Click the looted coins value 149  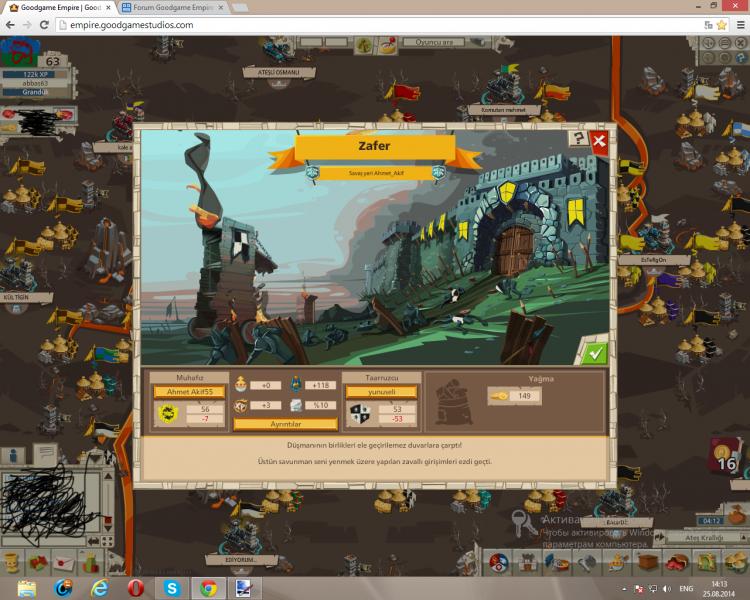click(524, 396)
